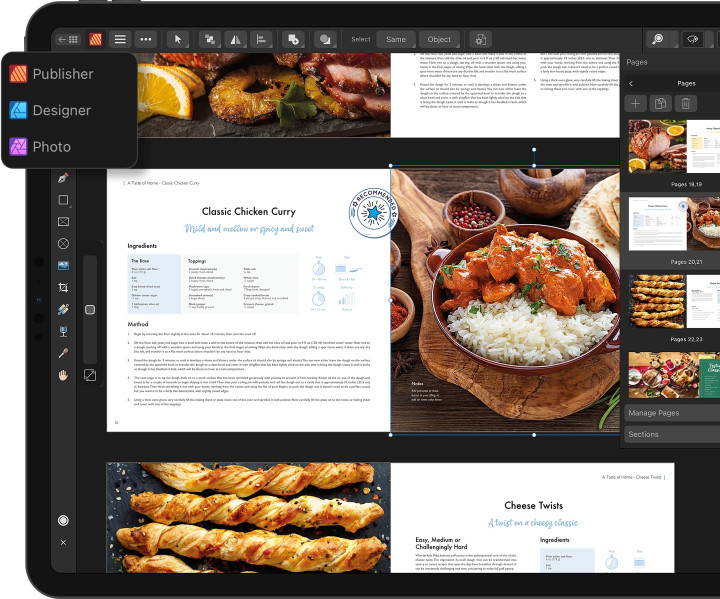Screen dimensions: 720x599
Task: Open the three-dots more options menu
Action: tap(146, 40)
